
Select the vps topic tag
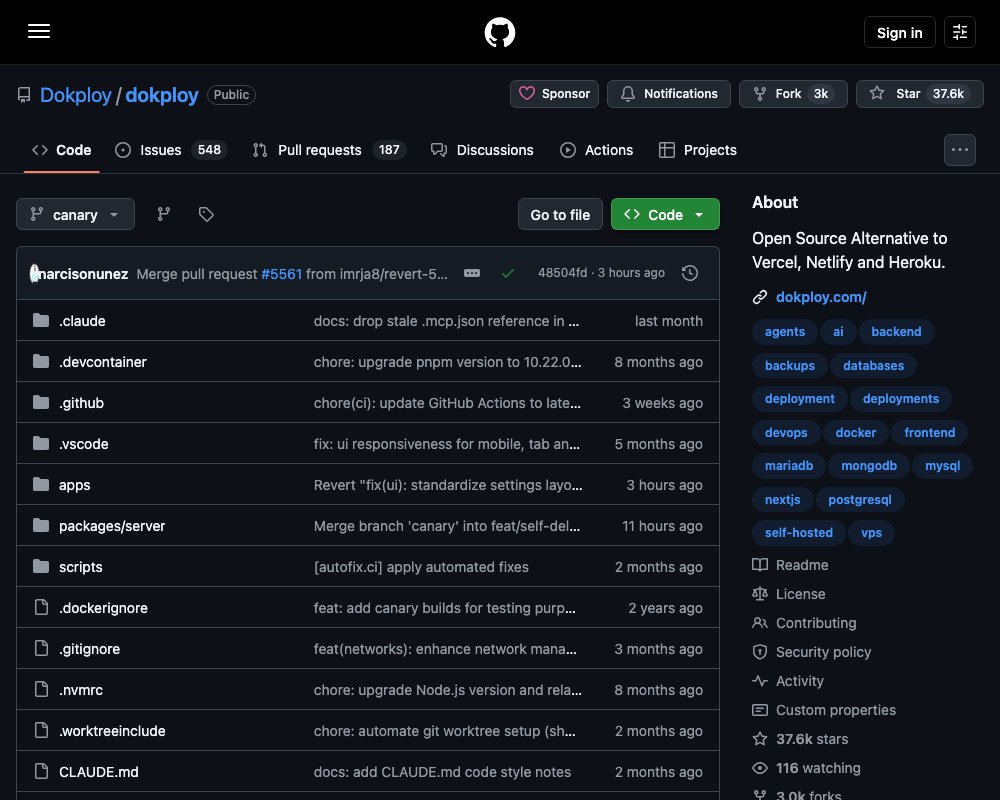(871, 533)
